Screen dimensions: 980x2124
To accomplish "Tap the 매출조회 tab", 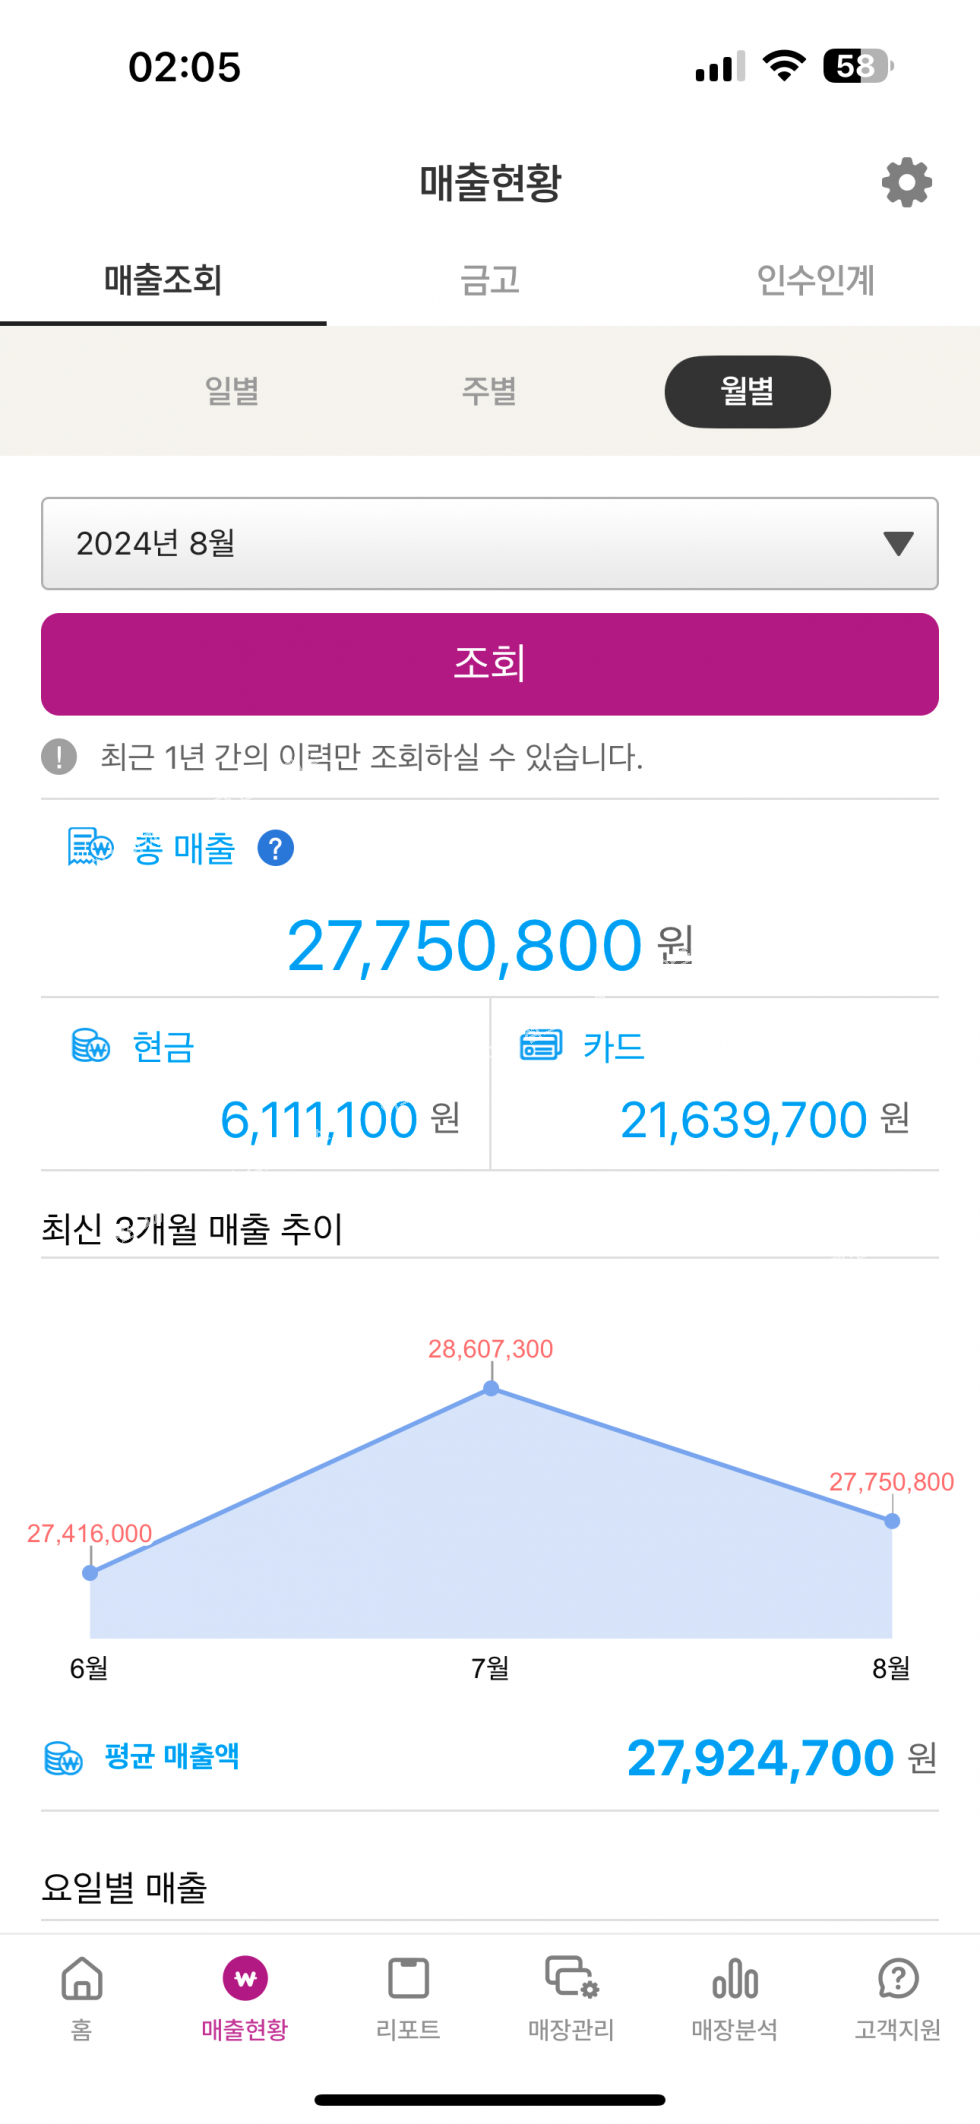I will (163, 280).
